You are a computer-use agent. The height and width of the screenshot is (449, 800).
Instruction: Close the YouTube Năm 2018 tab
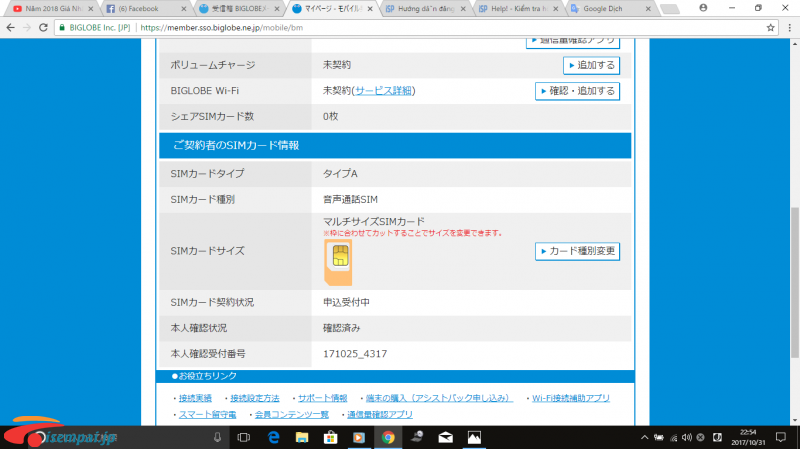[90, 9]
